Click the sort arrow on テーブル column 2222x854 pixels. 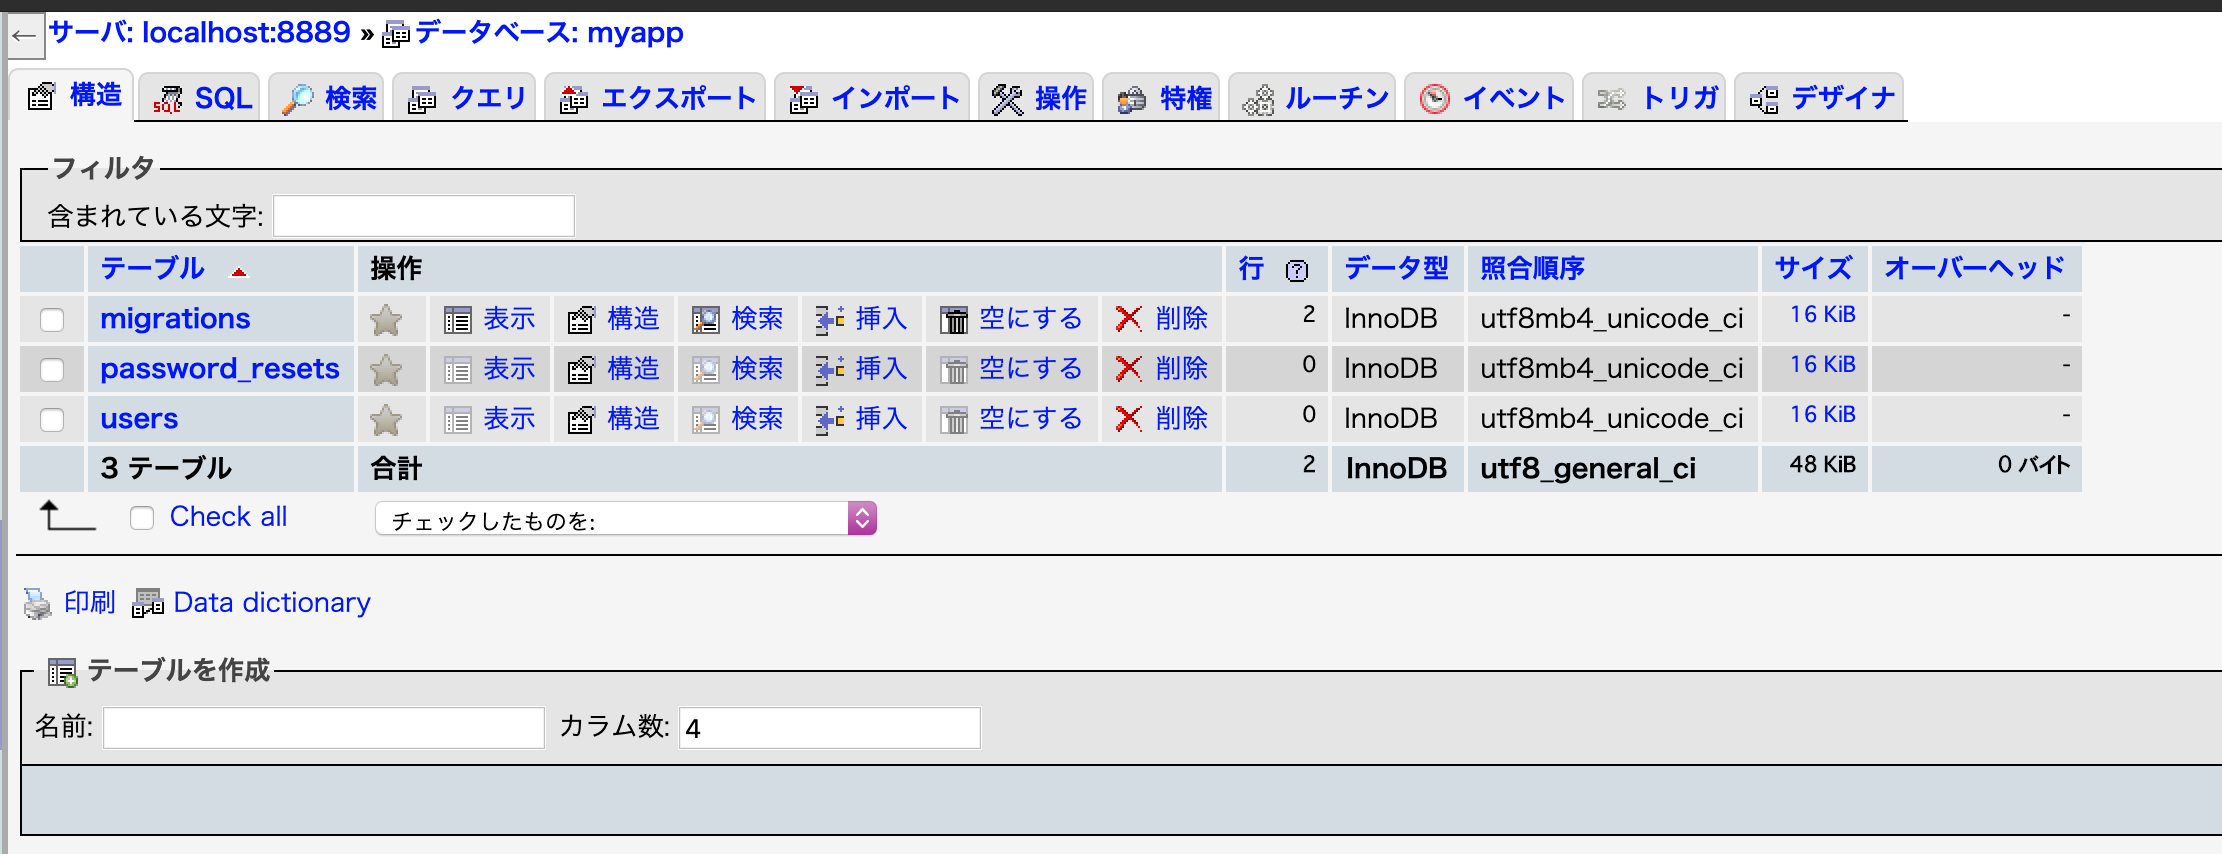(239, 272)
